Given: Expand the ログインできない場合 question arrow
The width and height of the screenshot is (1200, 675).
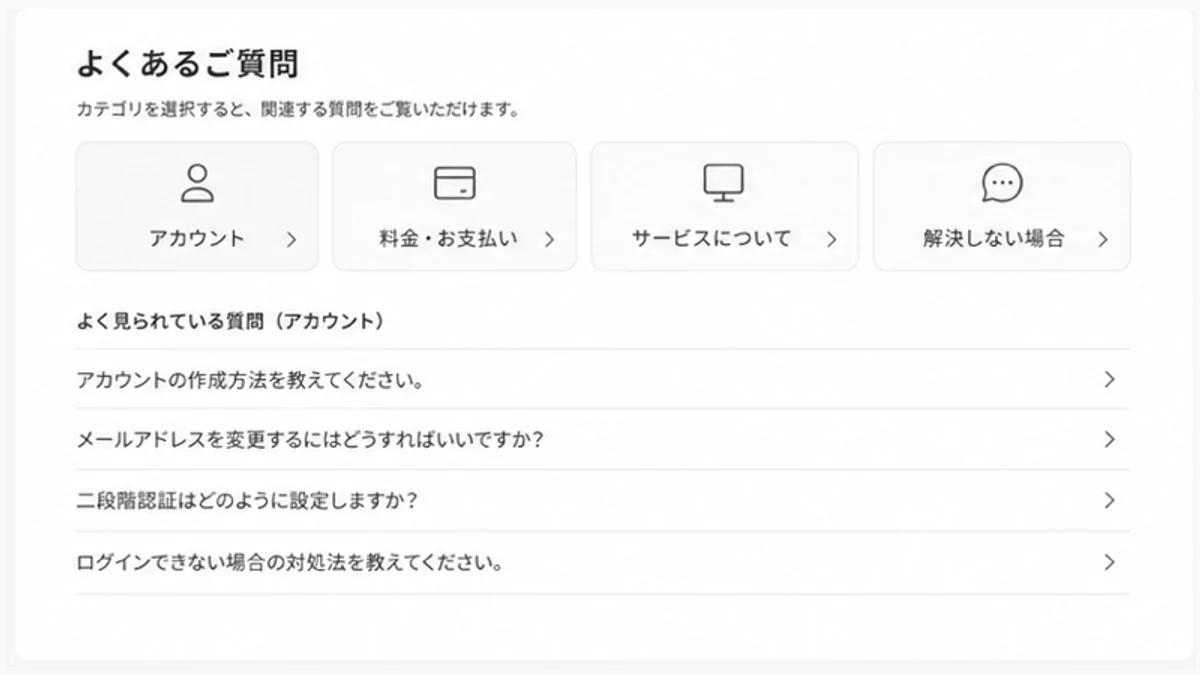Looking at the screenshot, I should (1109, 562).
